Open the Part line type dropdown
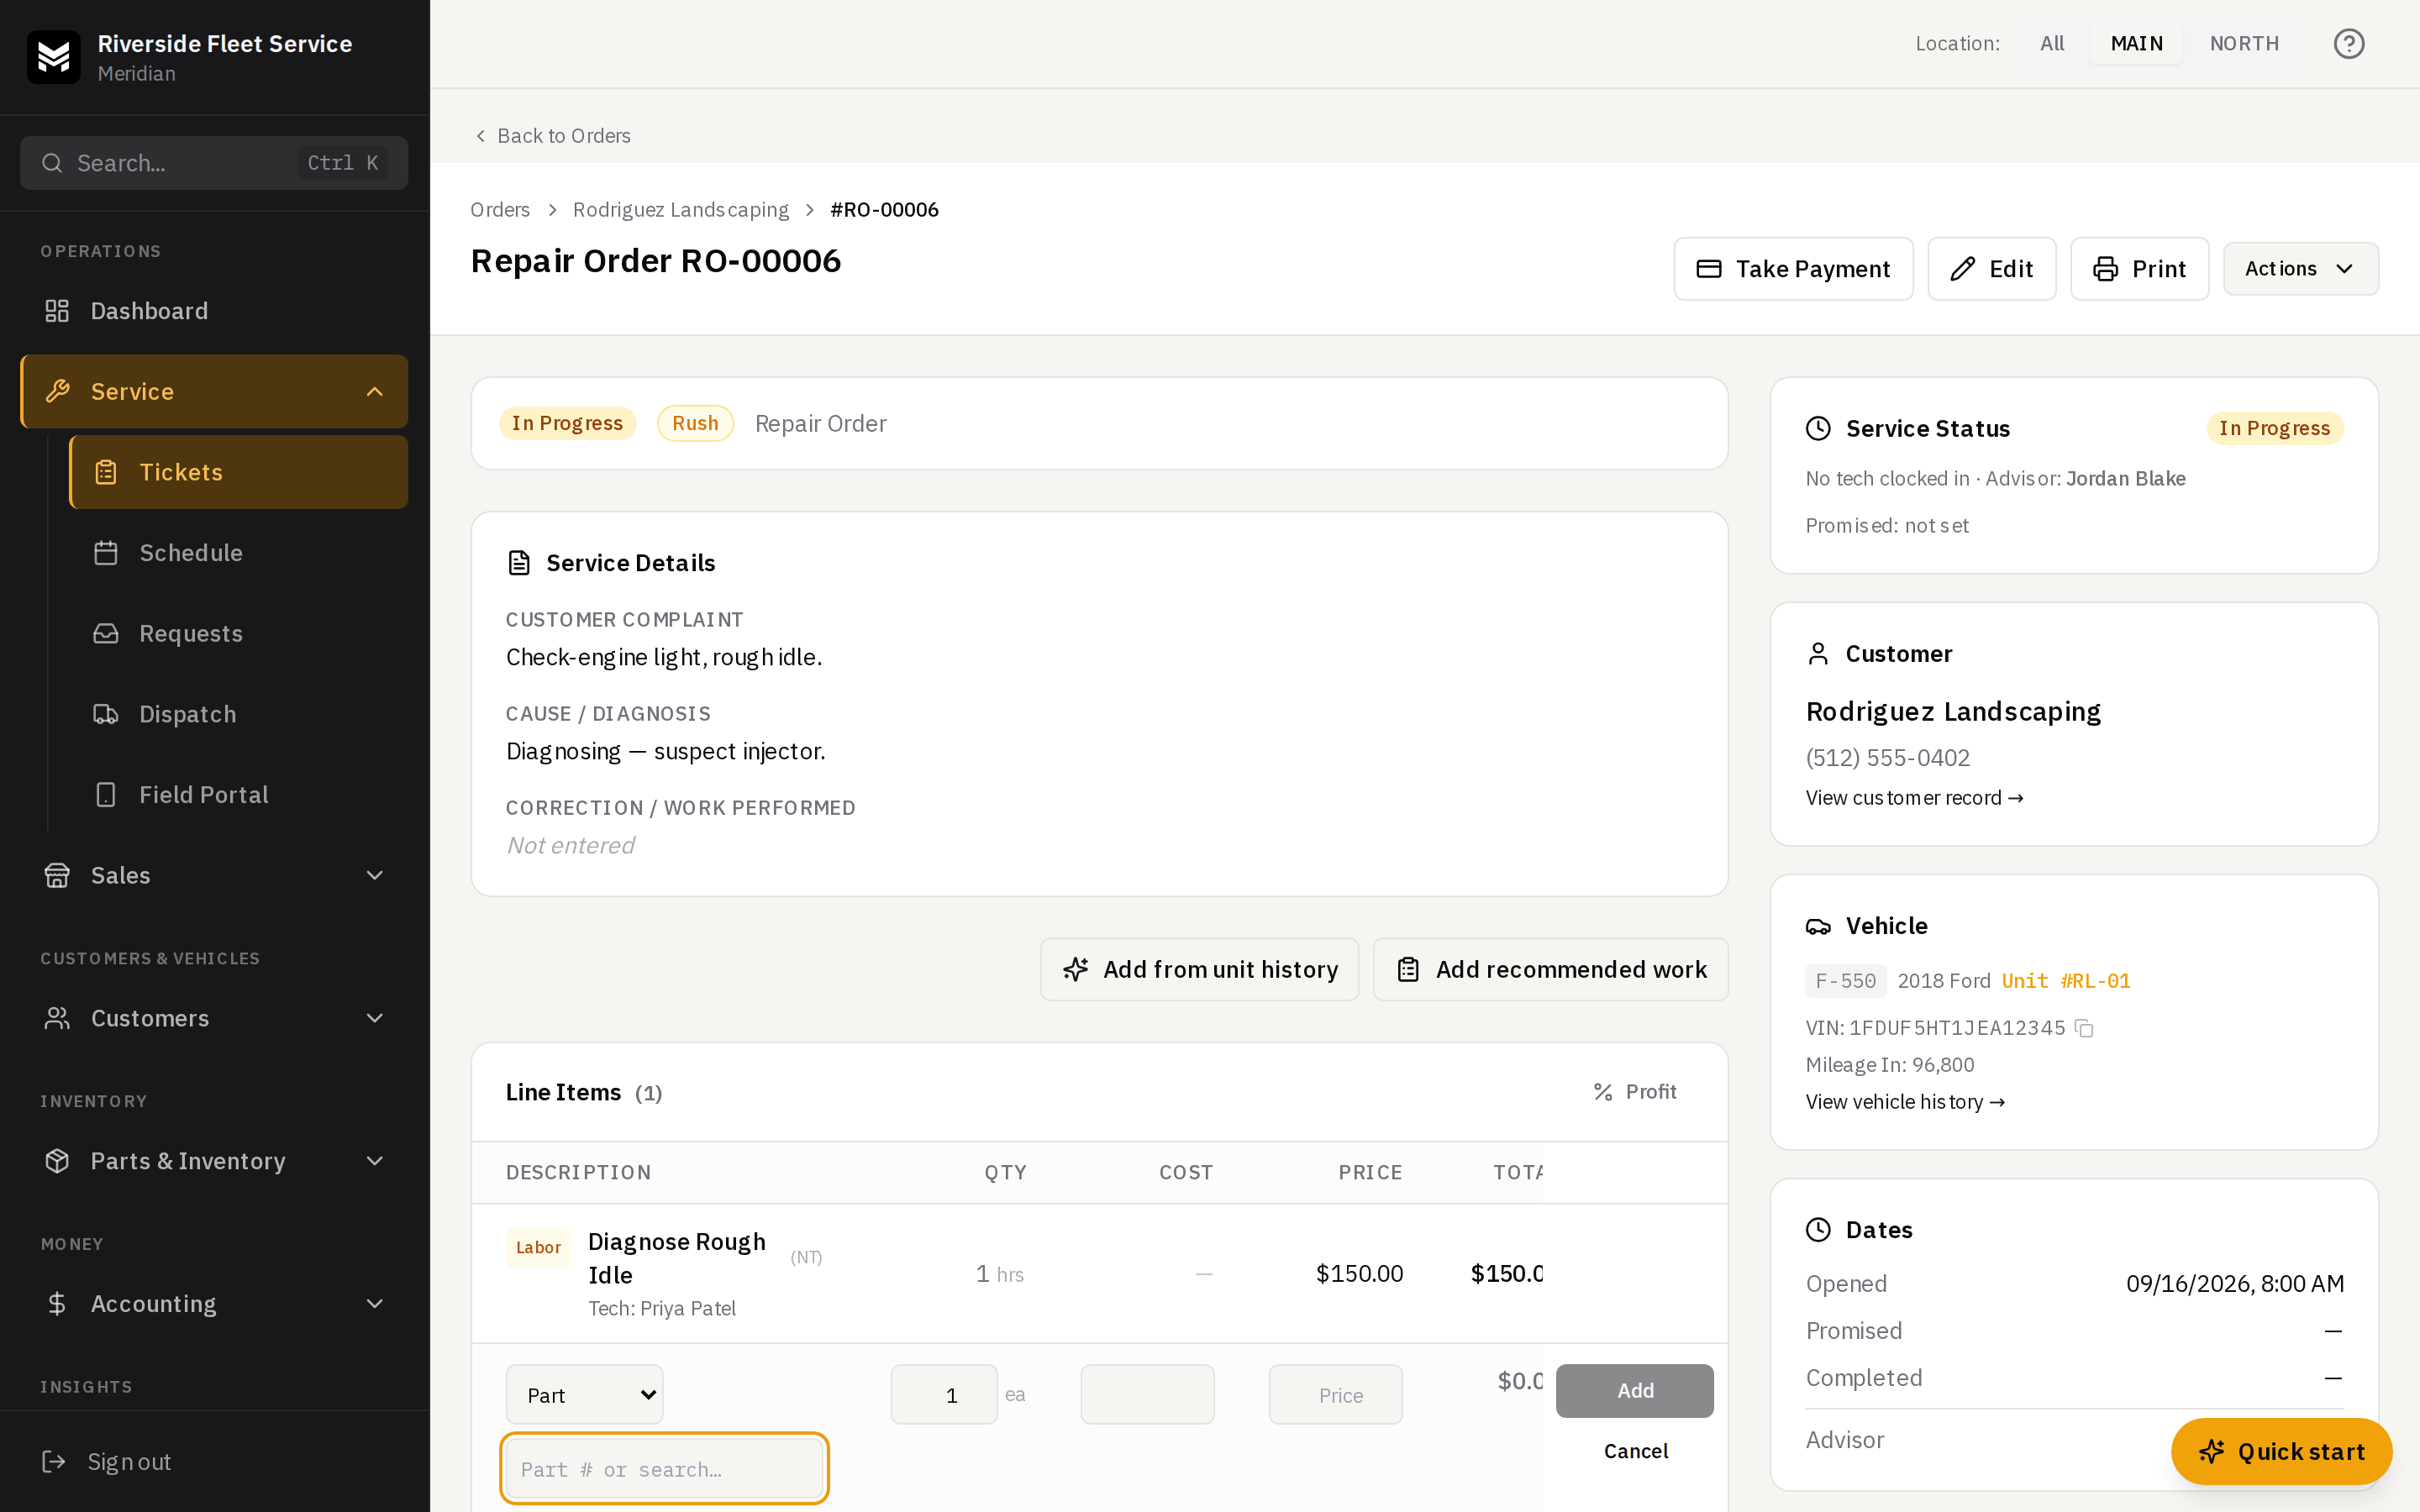 click(584, 1394)
